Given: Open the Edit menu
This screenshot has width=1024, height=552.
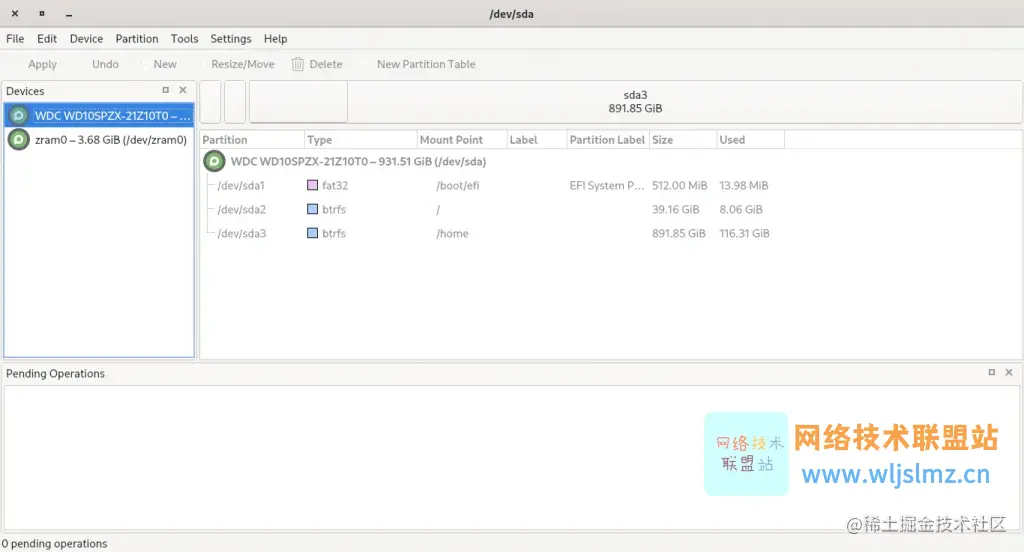Looking at the screenshot, I should tap(46, 39).
